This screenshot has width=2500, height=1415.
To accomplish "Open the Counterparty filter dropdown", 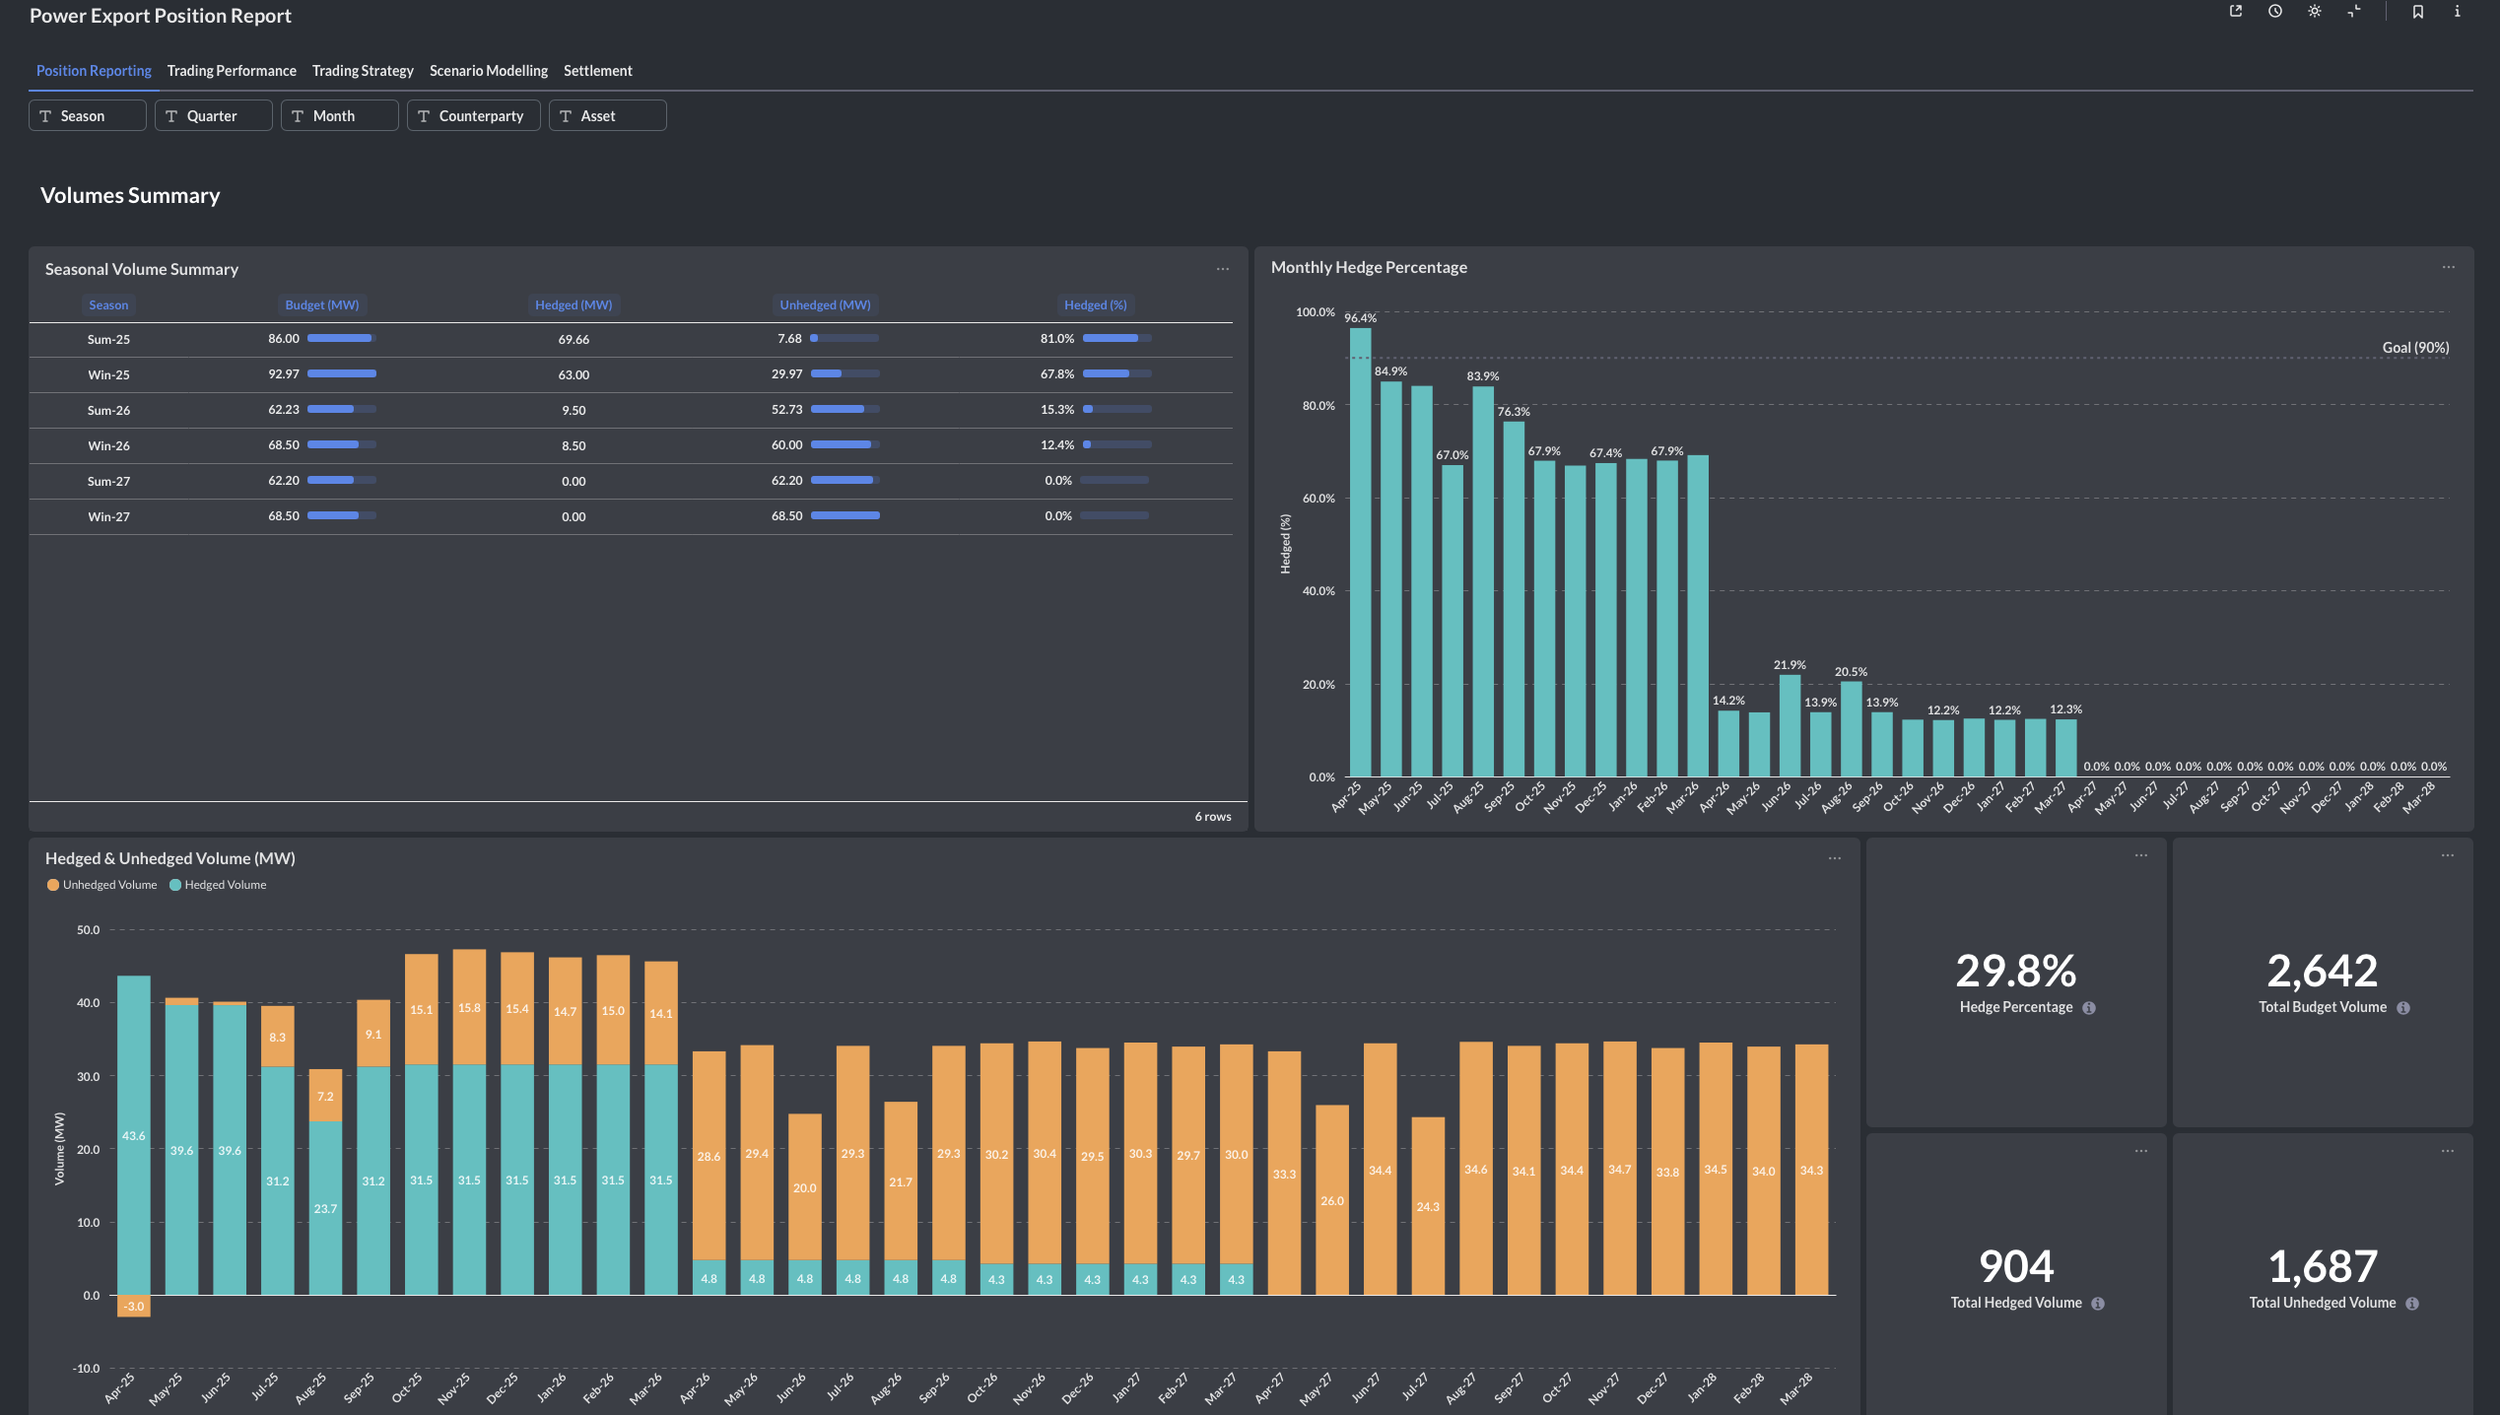I will [473, 116].
